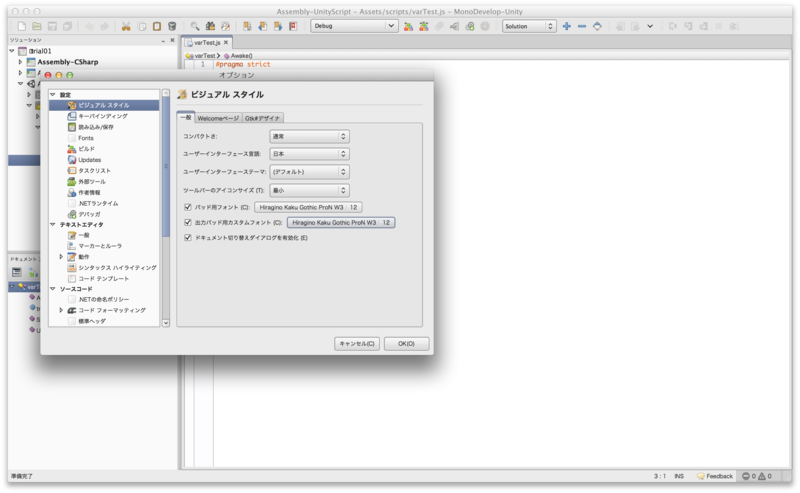Click the Find in Files binoculars icon
The image size is (800, 493).
[x=210, y=26]
